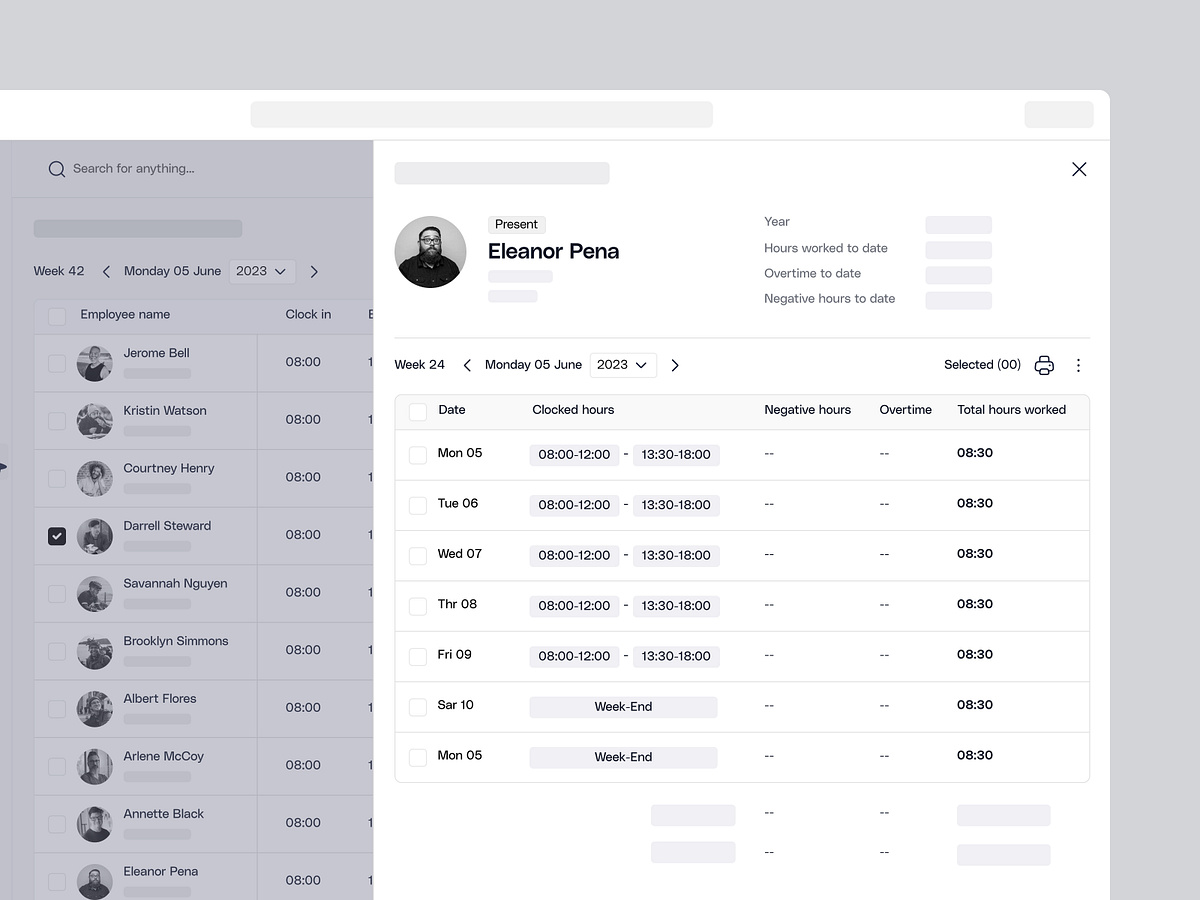Go to previous week using panel left arrow
This screenshot has width=1200, height=900.
pos(467,365)
